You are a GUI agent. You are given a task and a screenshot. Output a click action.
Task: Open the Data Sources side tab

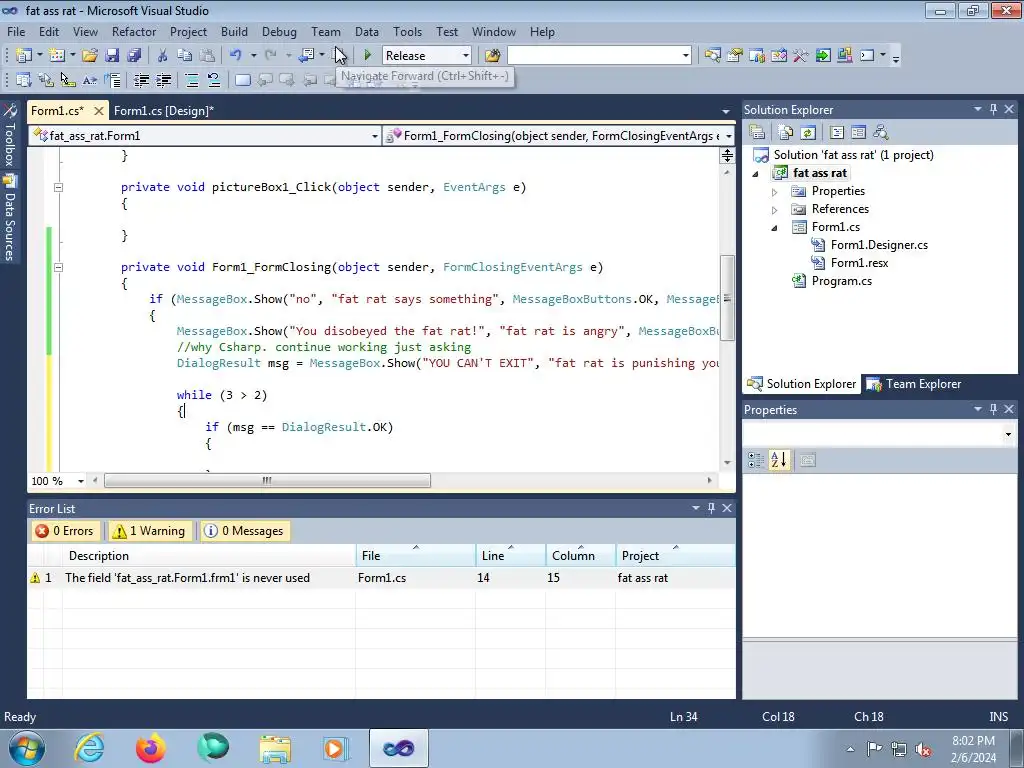9,218
